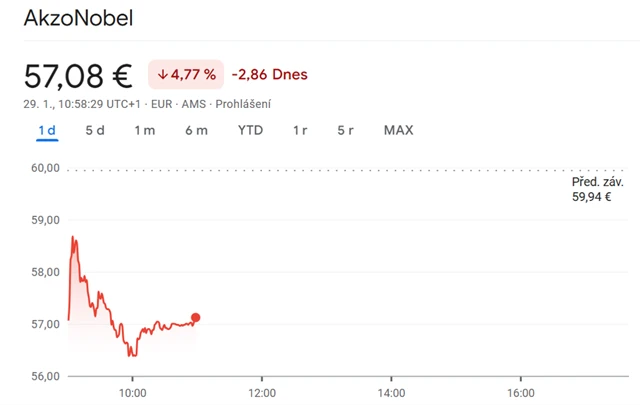Click the 60,00 price axis label
The height and width of the screenshot is (405, 640).
point(46,168)
